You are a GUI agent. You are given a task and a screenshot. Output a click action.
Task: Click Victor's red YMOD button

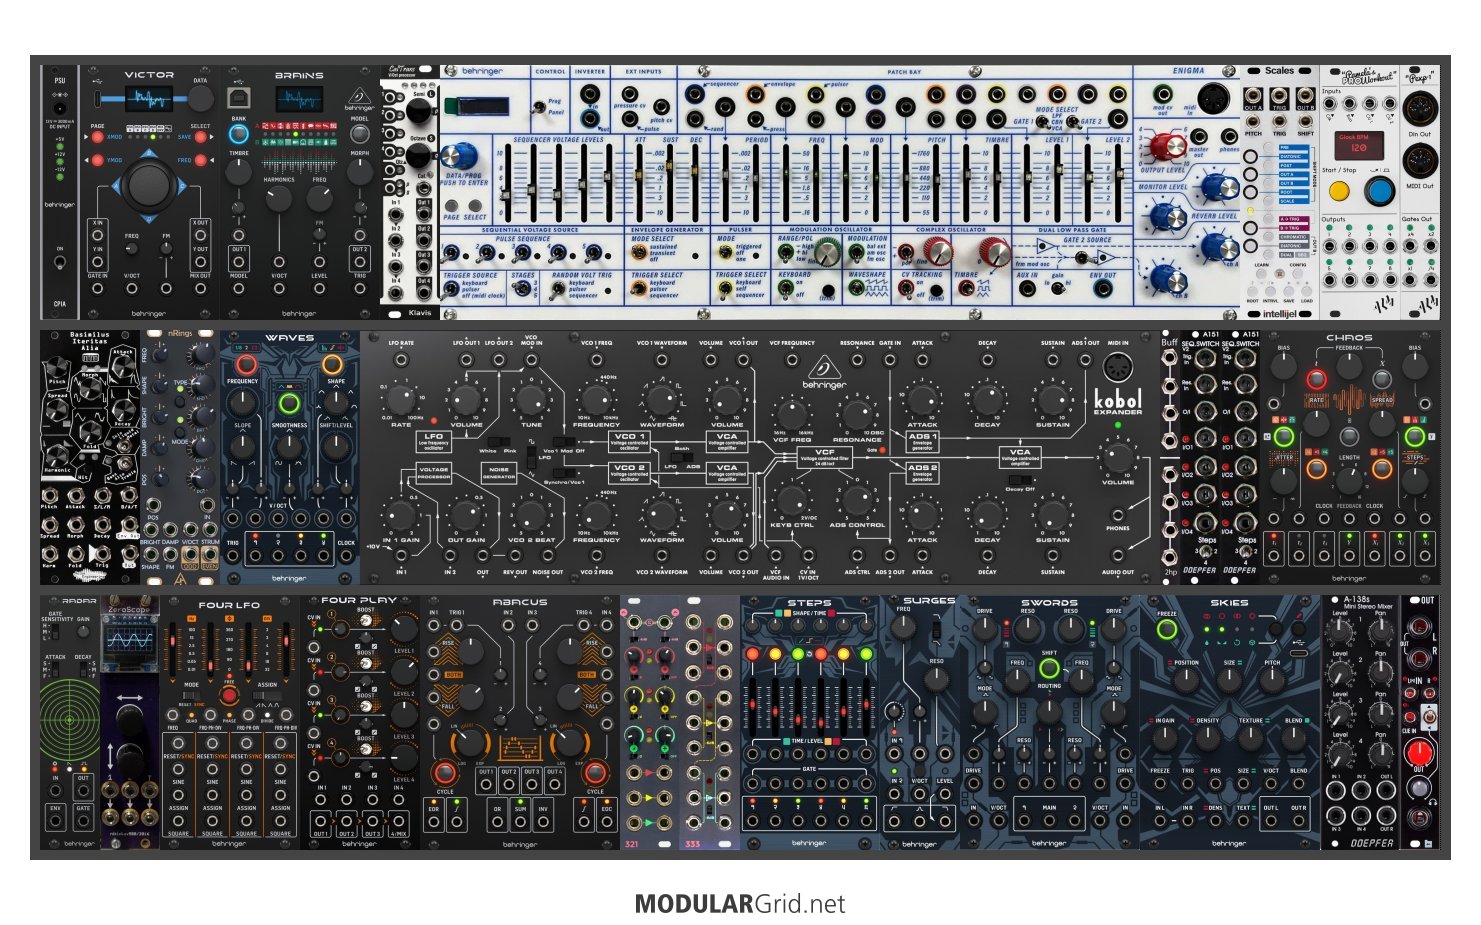click(98, 160)
